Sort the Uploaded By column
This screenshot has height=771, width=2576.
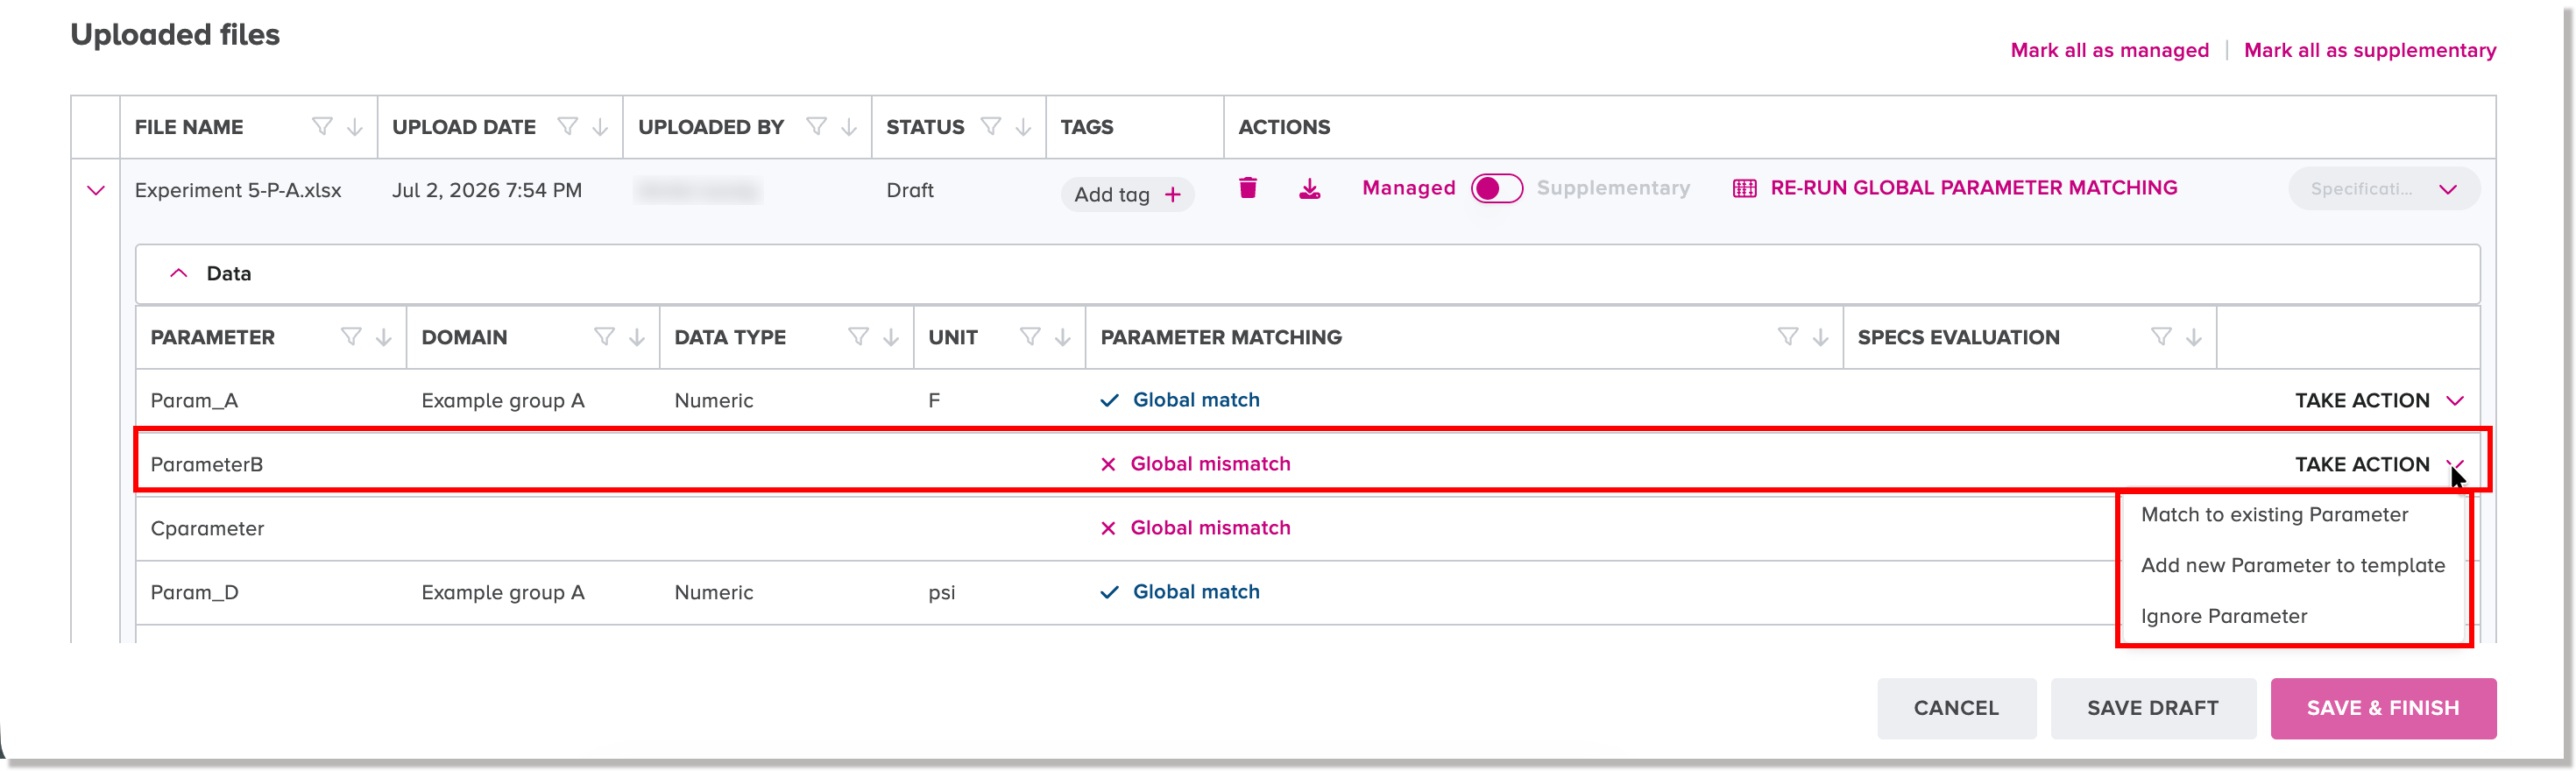[849, 127]
